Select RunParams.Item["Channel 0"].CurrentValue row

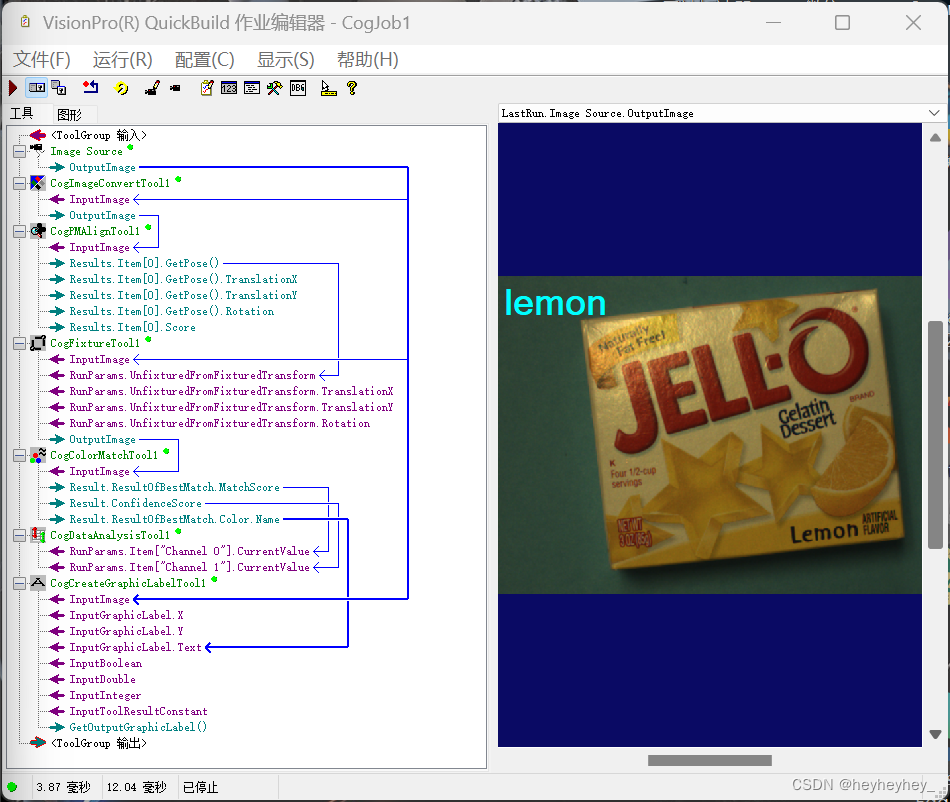[189, 551]
